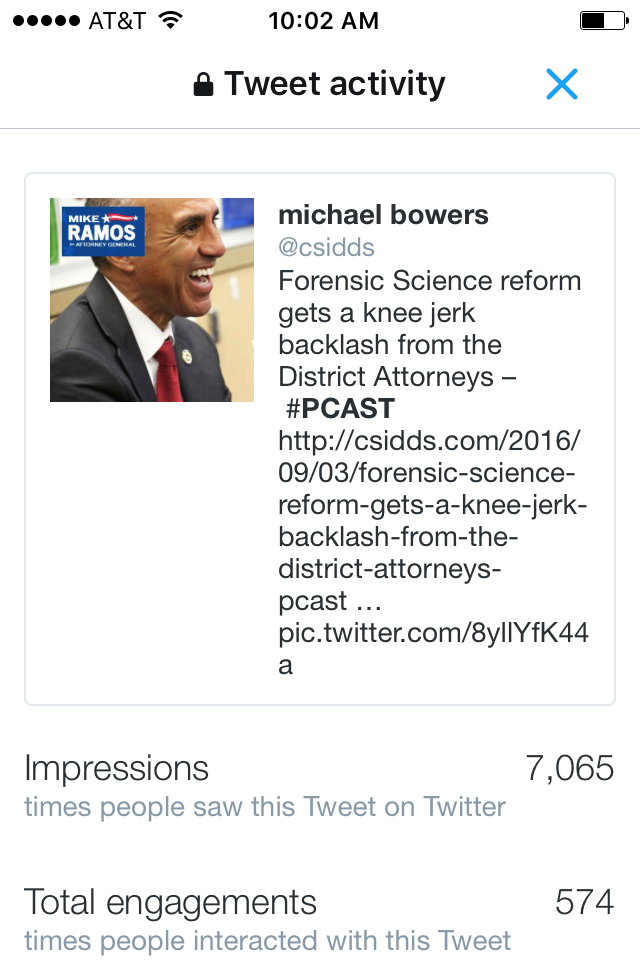Tap the AT&T carrier label

point(117,21)
